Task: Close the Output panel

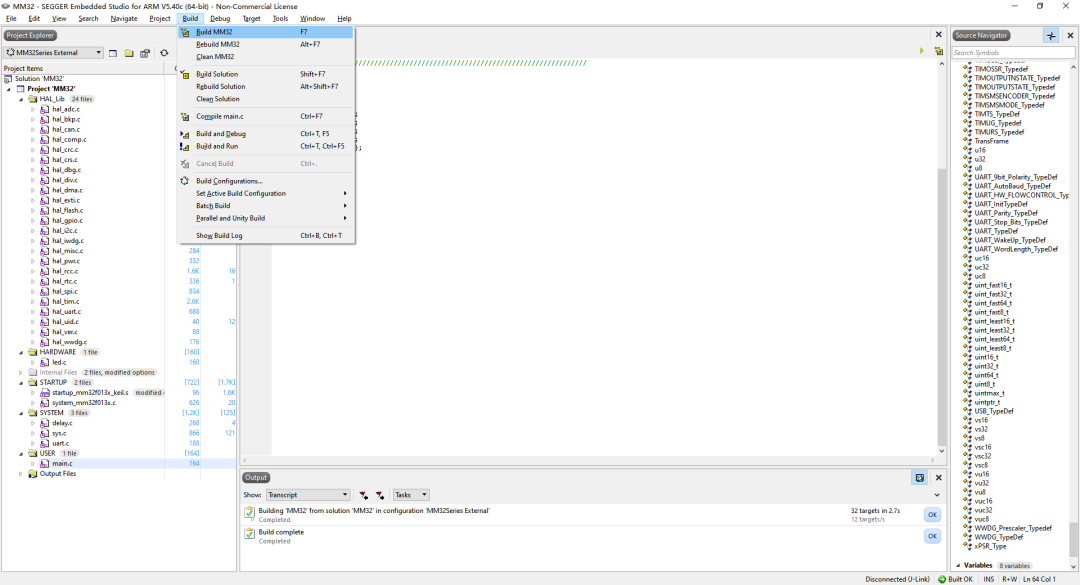Action: tap(938, 478)
